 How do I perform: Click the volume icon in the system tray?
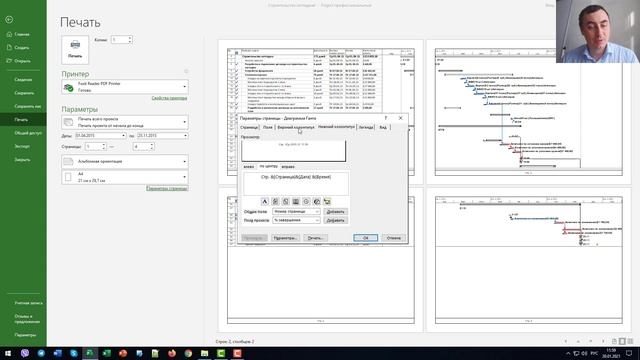click(584, 353)
